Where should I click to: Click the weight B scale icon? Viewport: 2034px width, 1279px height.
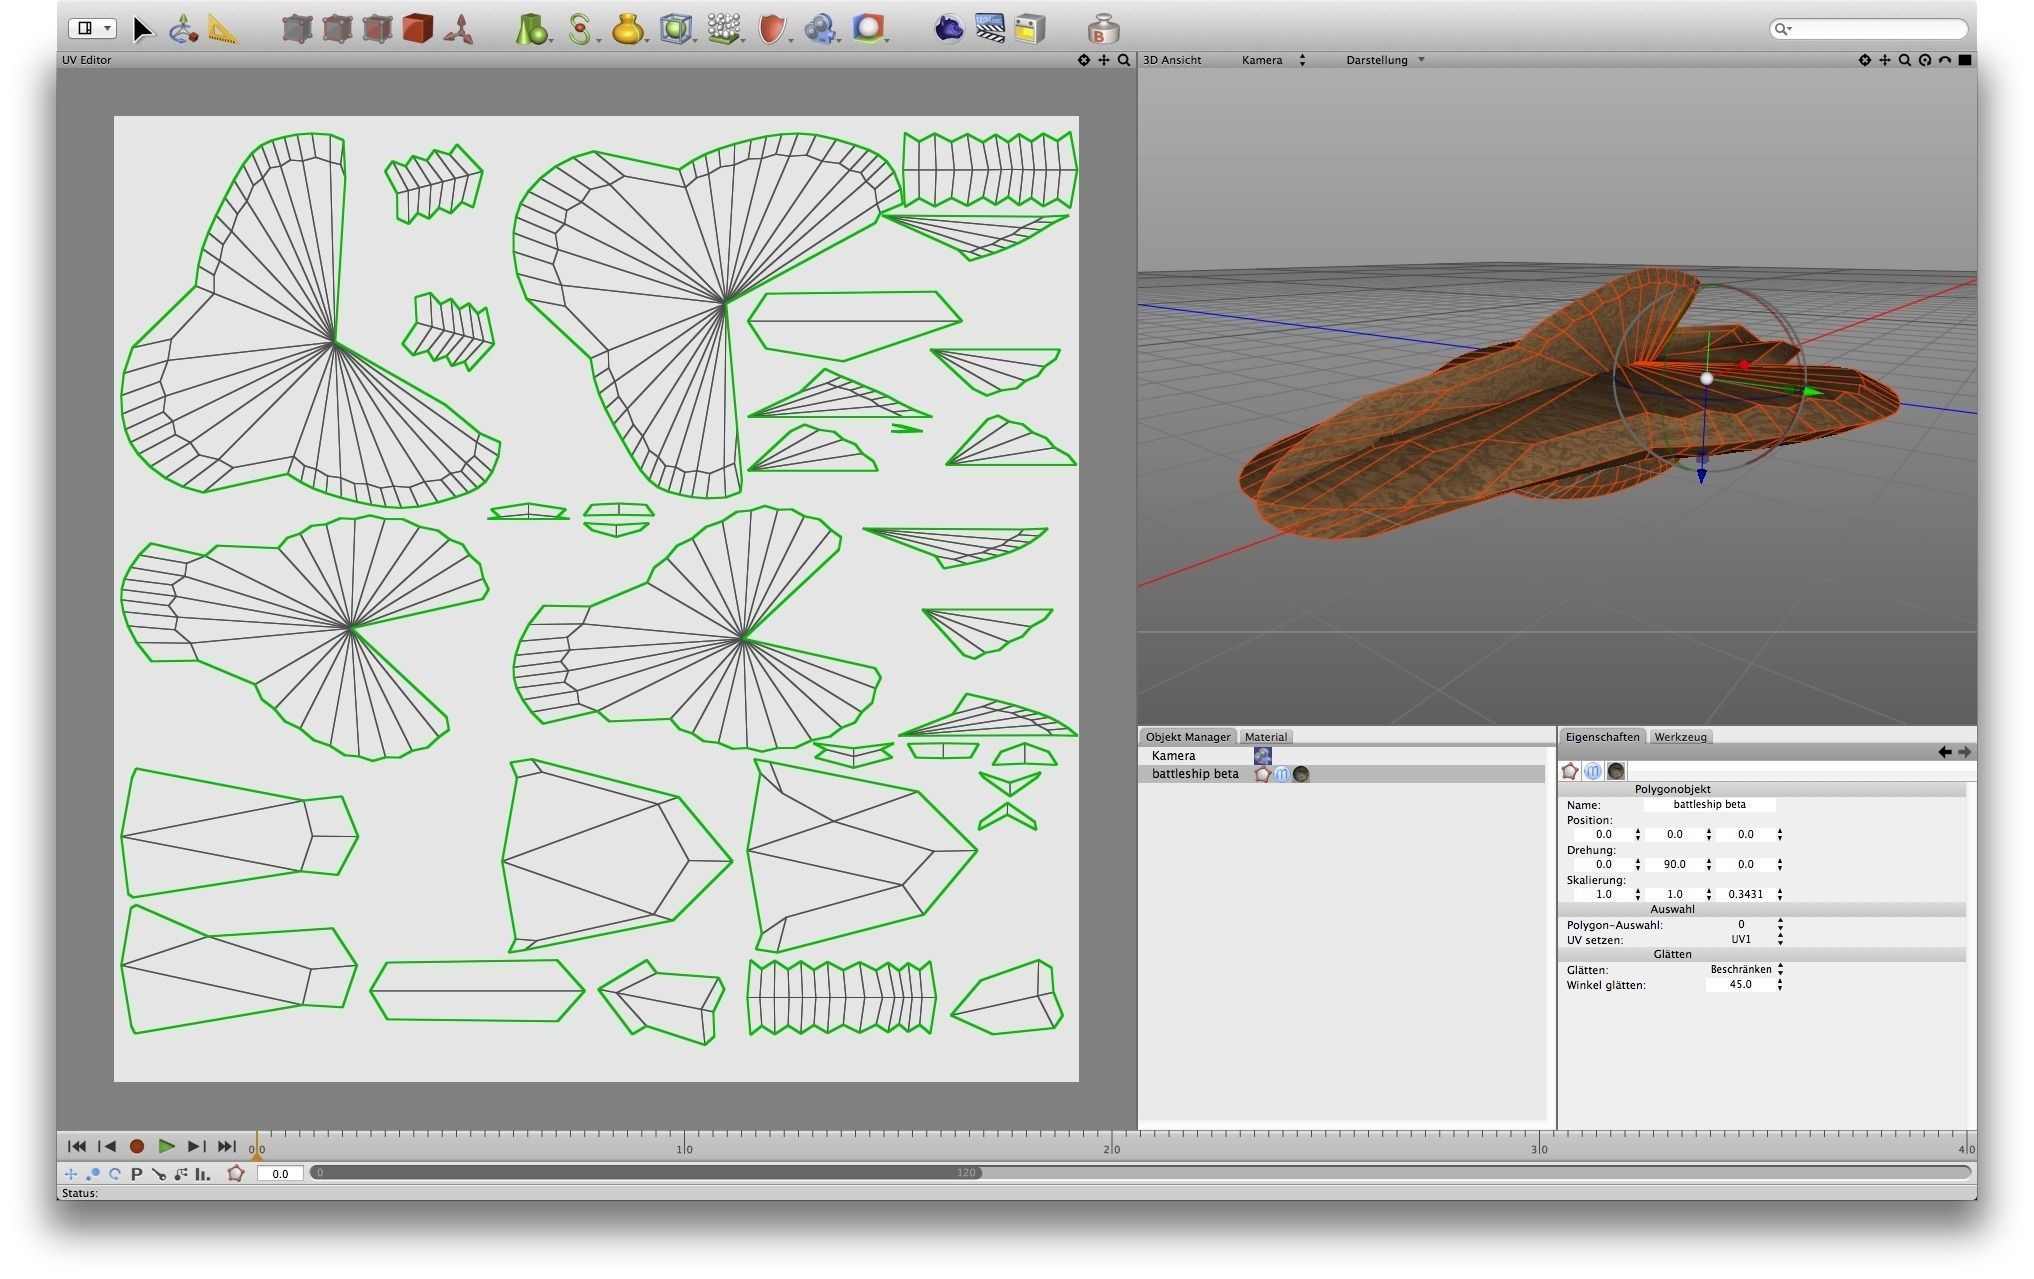pos(1102,29)
